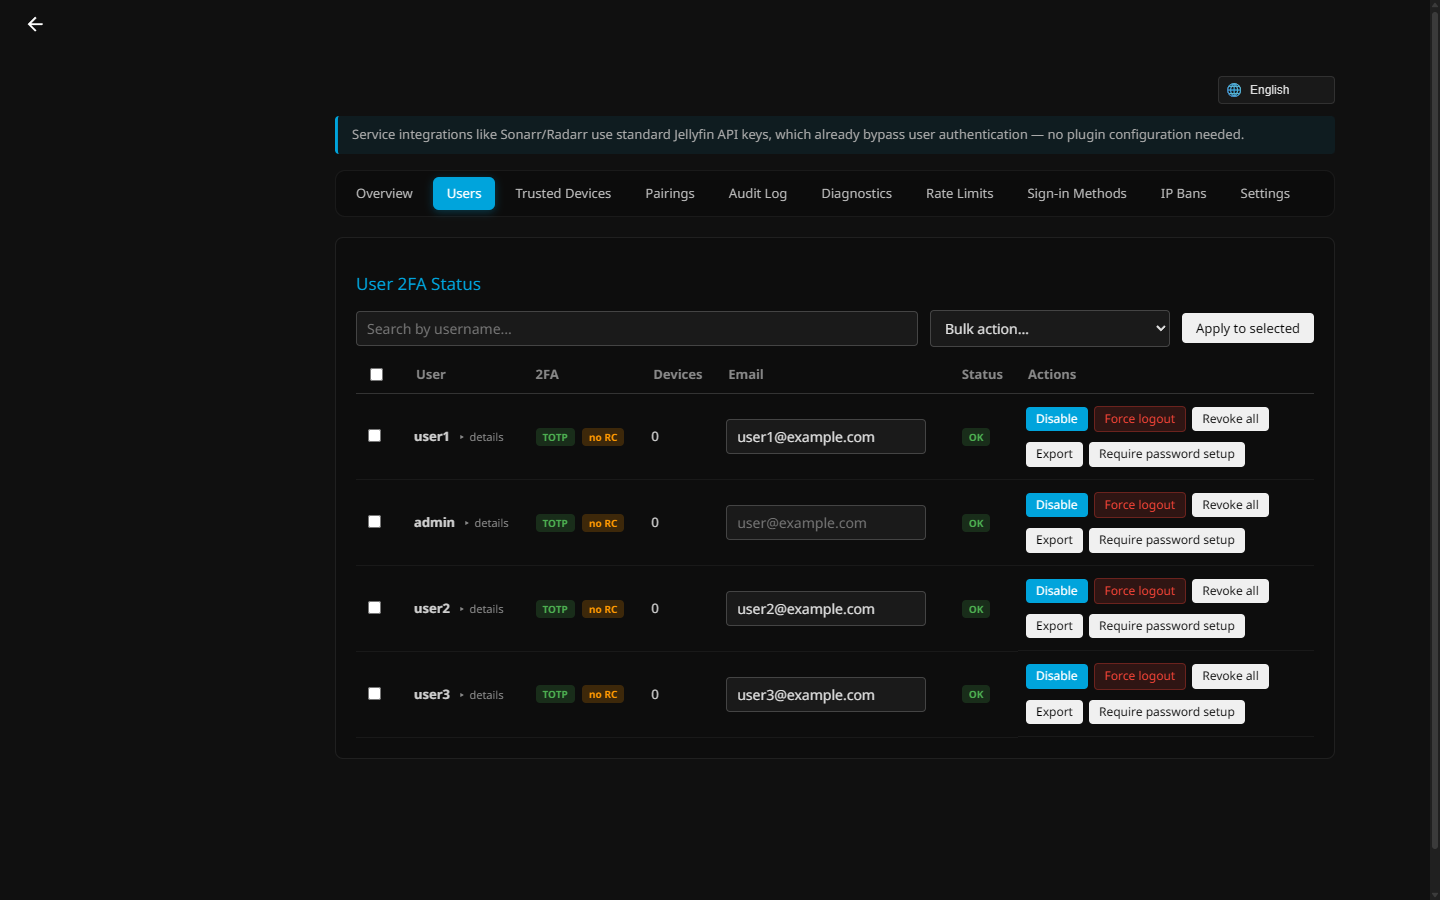Focus the Search by username field
This screenshot has height=900, width=1440.
pyautogui.click(x=637, y=329)
